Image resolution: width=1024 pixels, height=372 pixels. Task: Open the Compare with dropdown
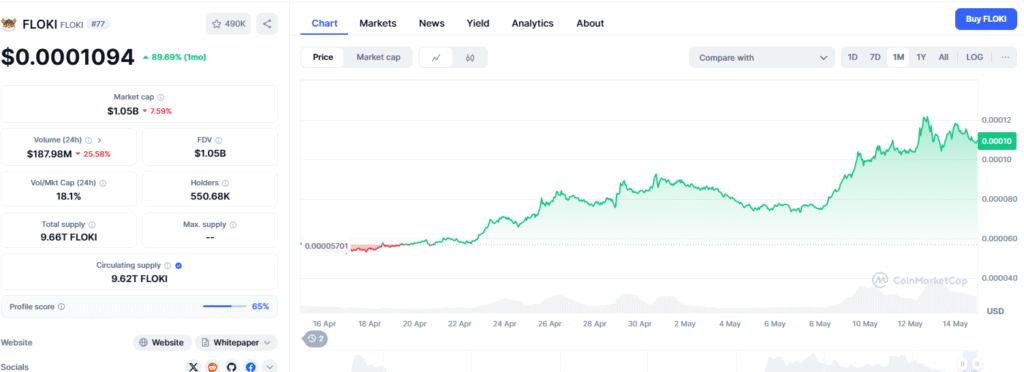coord(761,57)
